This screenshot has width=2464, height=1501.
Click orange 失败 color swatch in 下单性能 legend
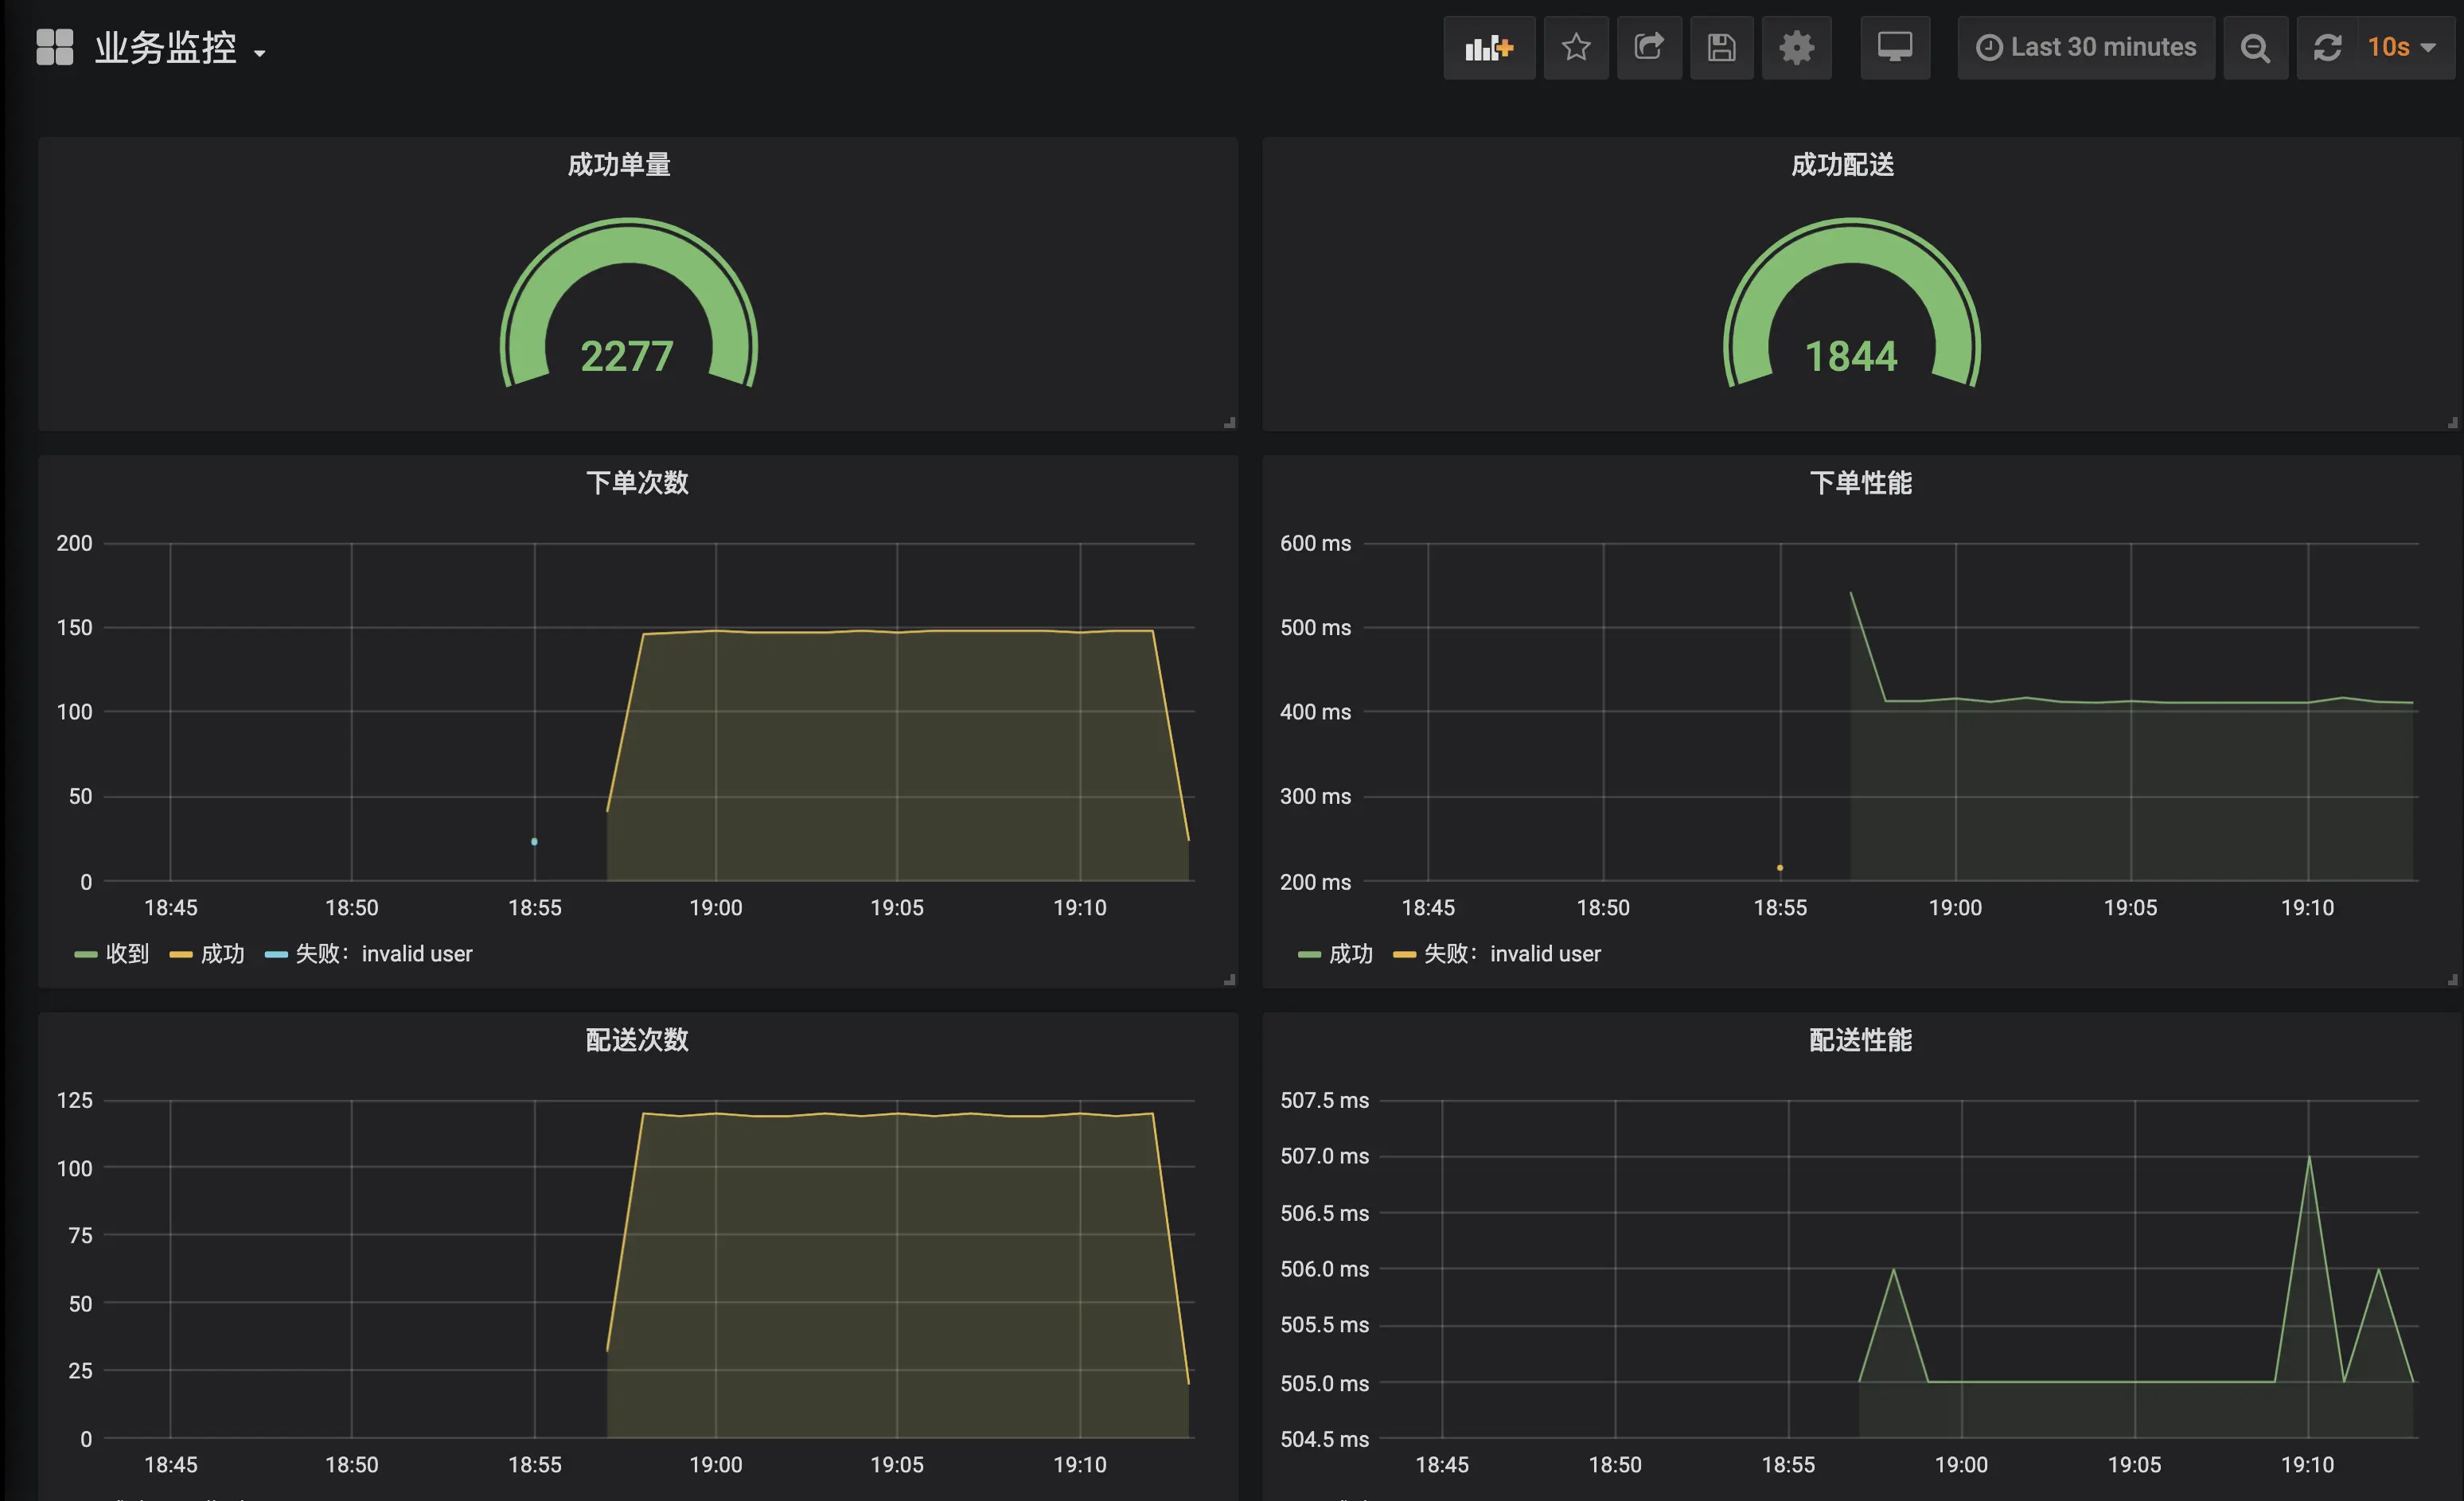click(x=1404, y=955)
